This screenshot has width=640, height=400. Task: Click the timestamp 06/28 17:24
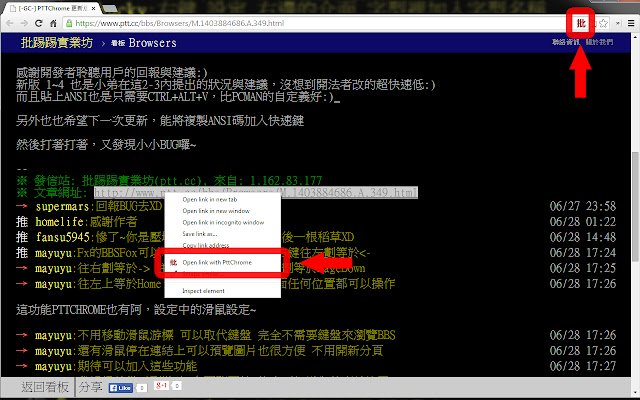(583, 253)
